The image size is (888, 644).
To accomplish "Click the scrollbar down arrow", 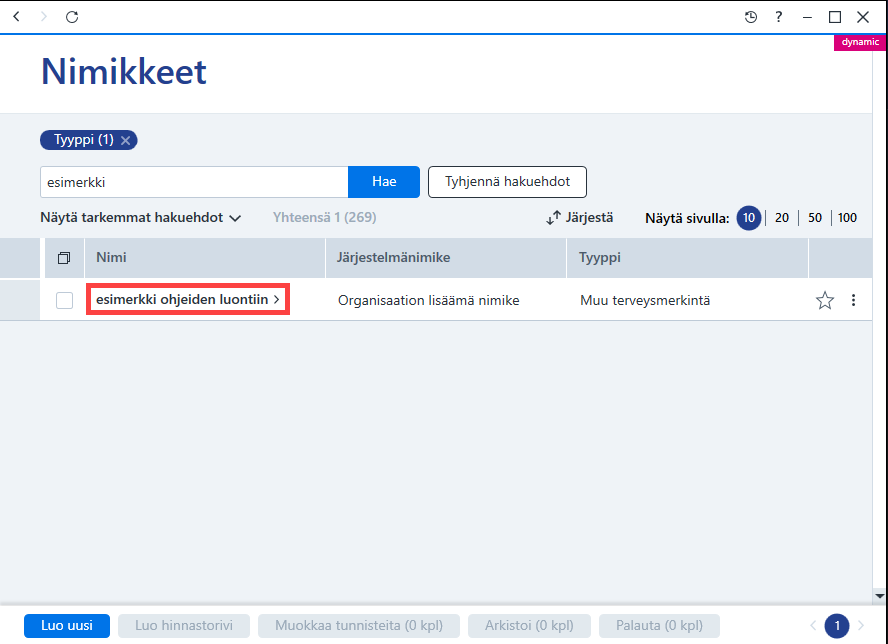I will click(880, 596).
